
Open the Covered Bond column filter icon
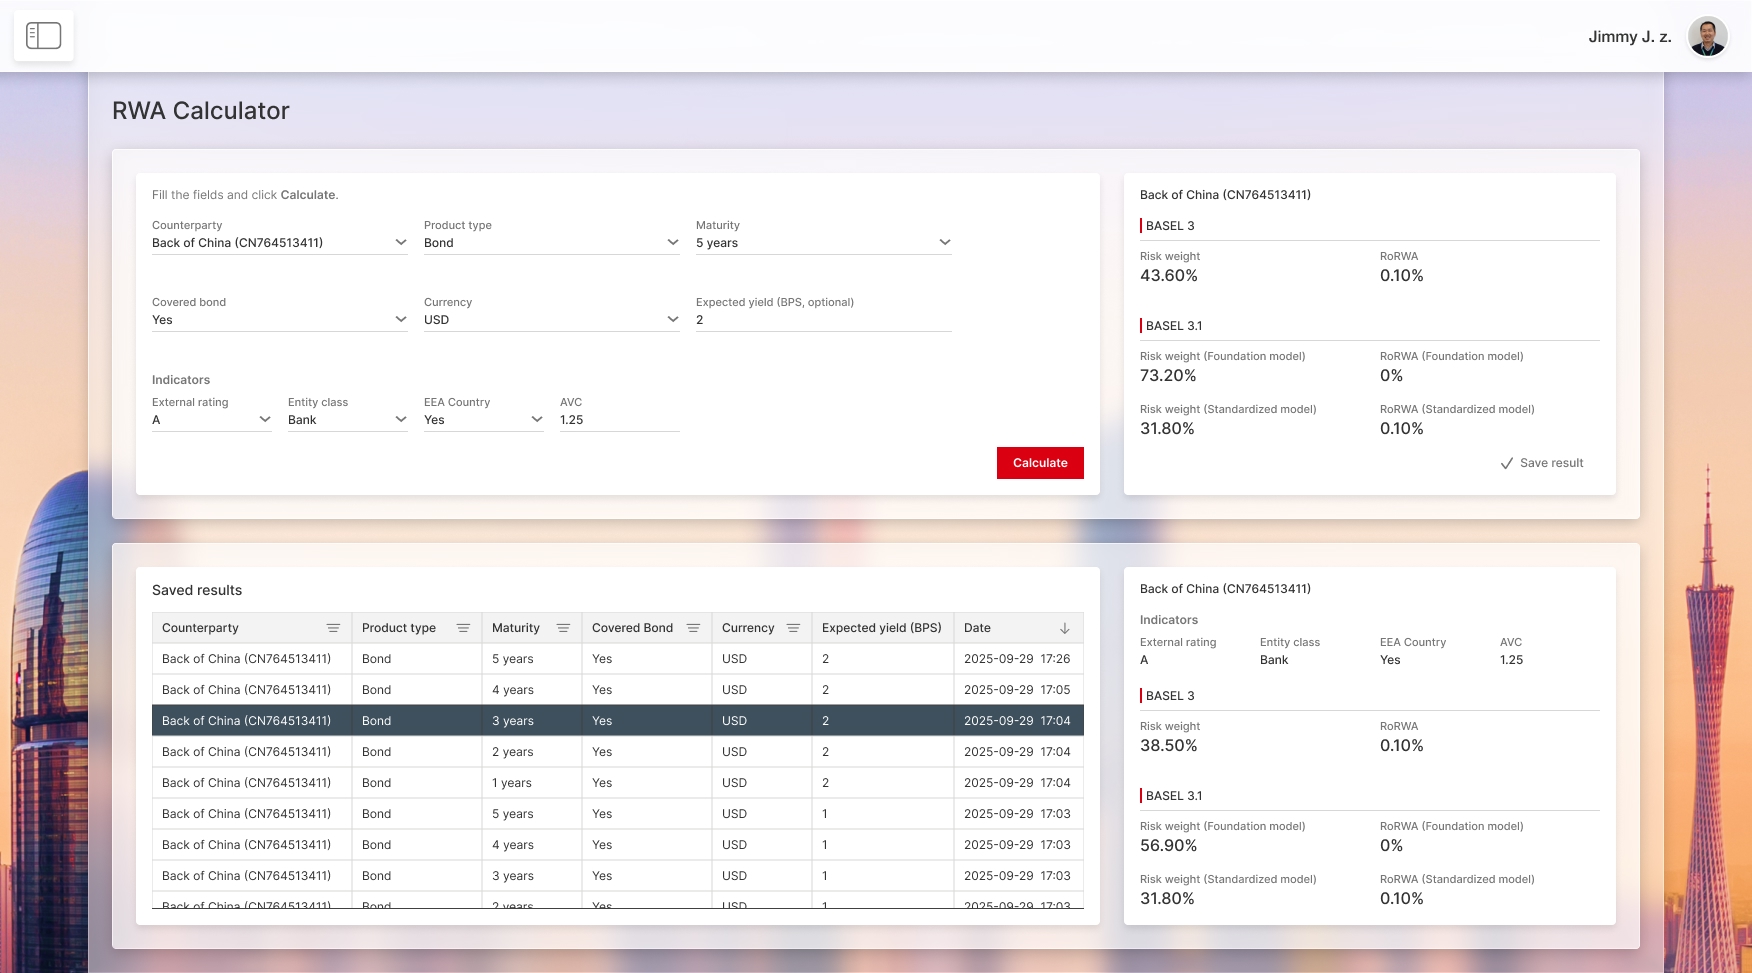693,628
